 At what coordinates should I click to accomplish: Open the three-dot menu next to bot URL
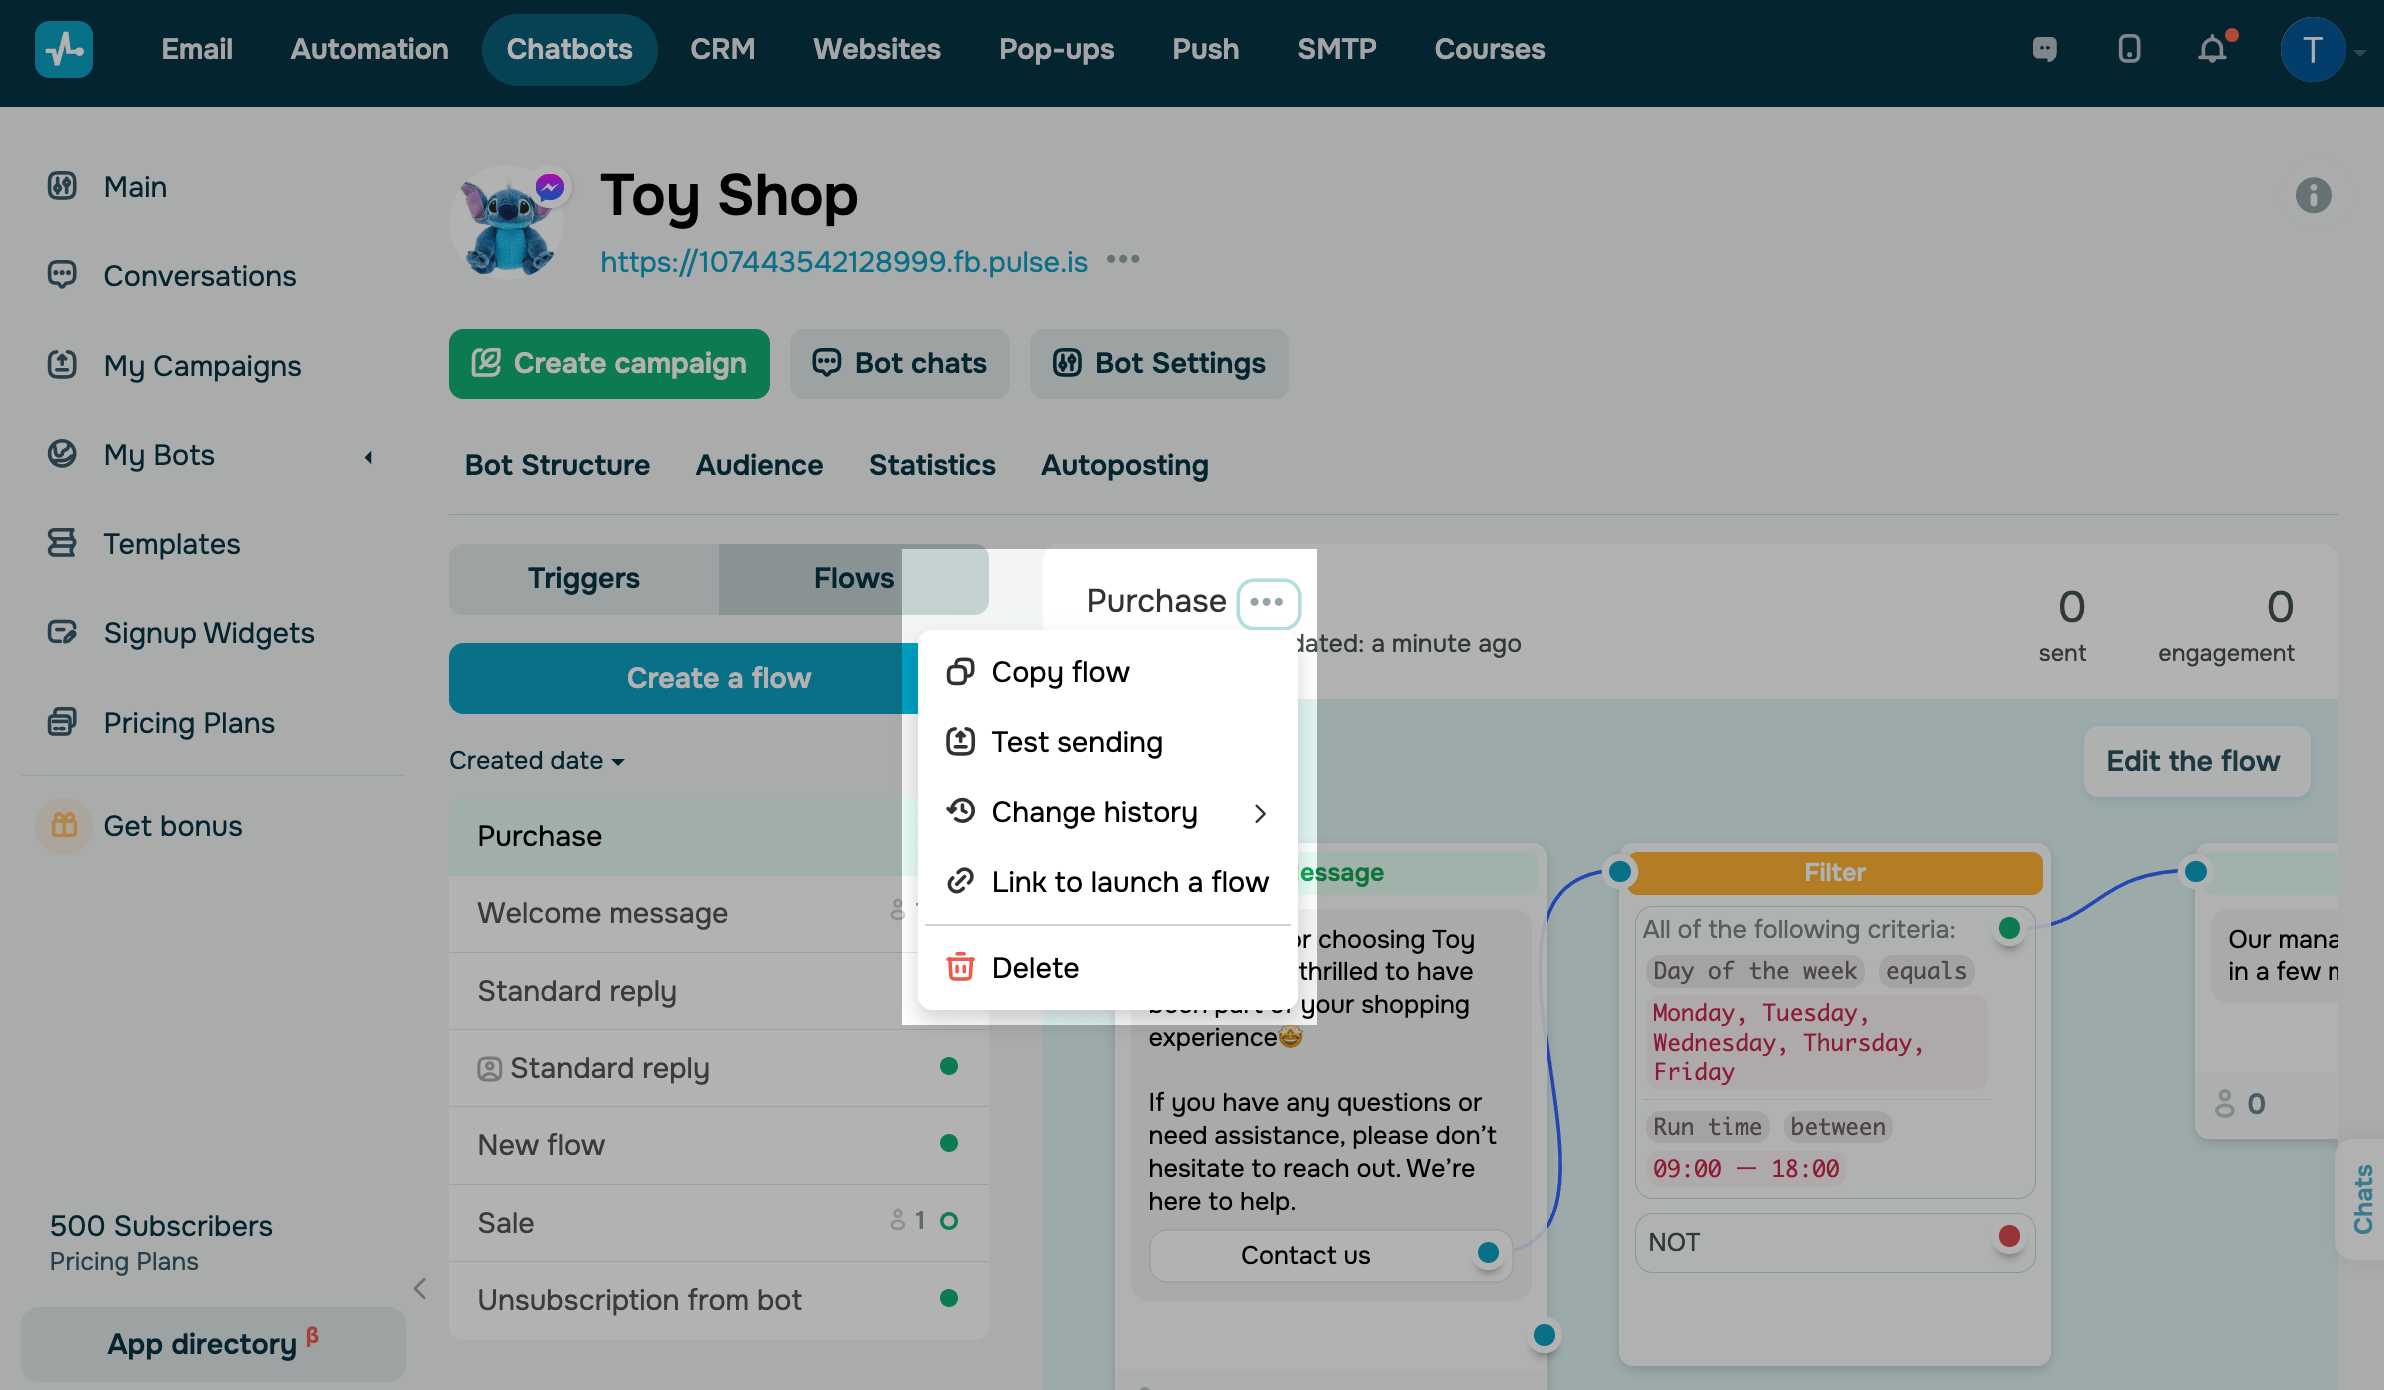pyautogui.click(x=1123, y=260)
